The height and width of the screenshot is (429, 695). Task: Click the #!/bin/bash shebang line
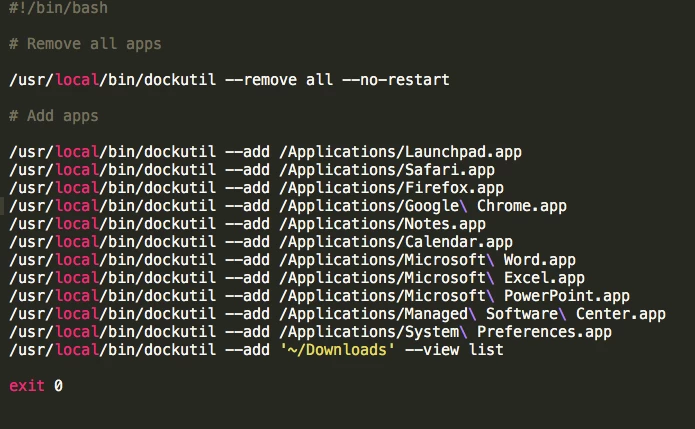58,8
